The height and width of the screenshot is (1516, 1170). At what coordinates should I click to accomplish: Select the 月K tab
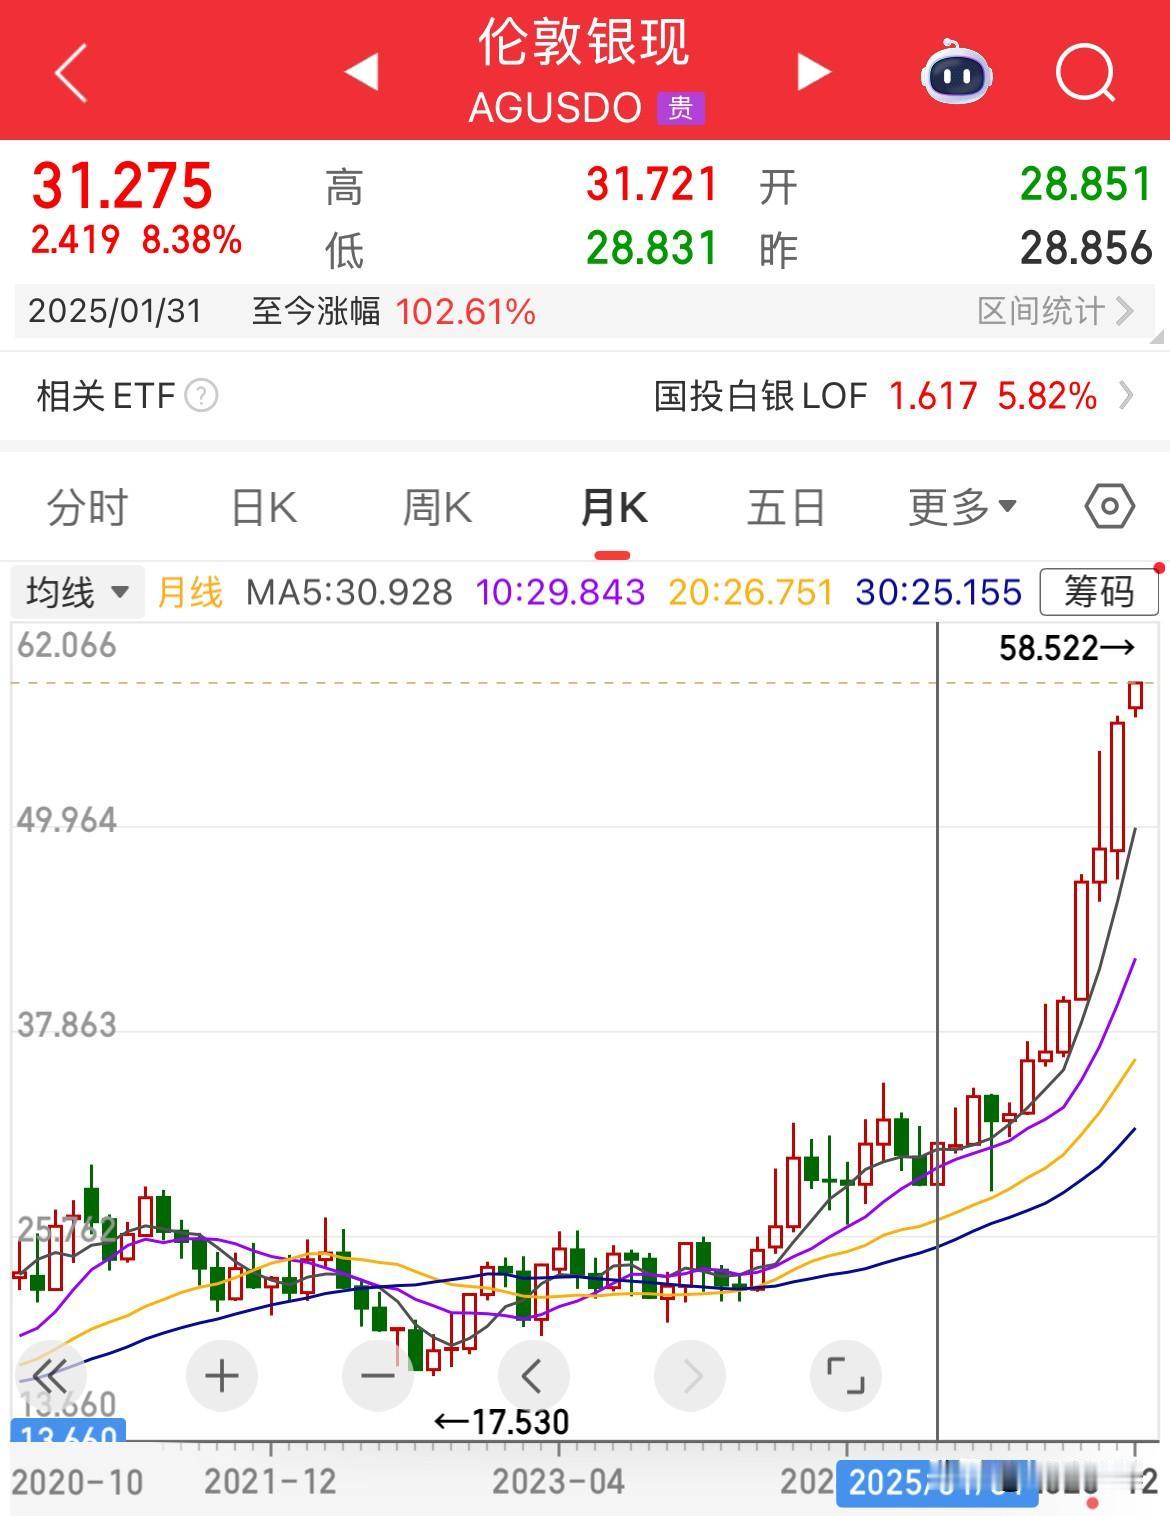point(613,508)
